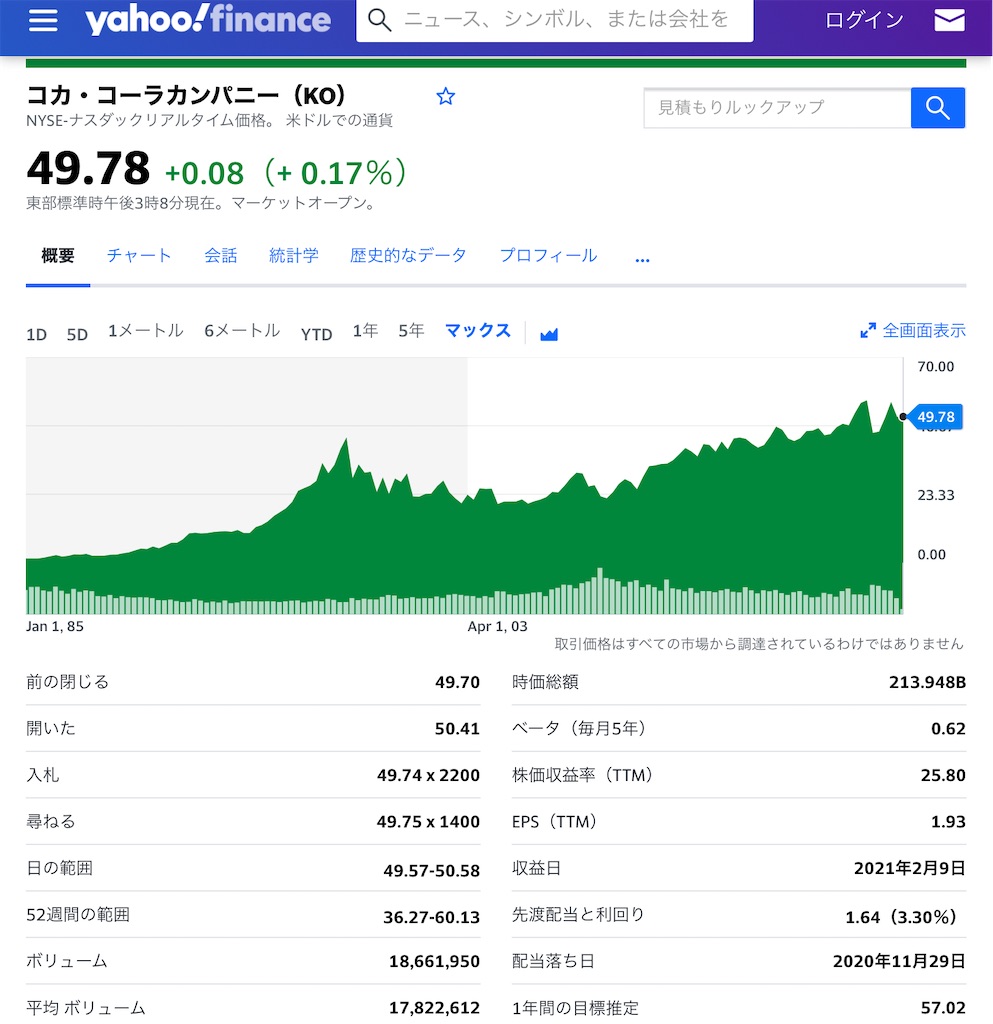Click the ベータ value 0.62
Screen dimensions: 993x1024
click(x=948, y=729)
